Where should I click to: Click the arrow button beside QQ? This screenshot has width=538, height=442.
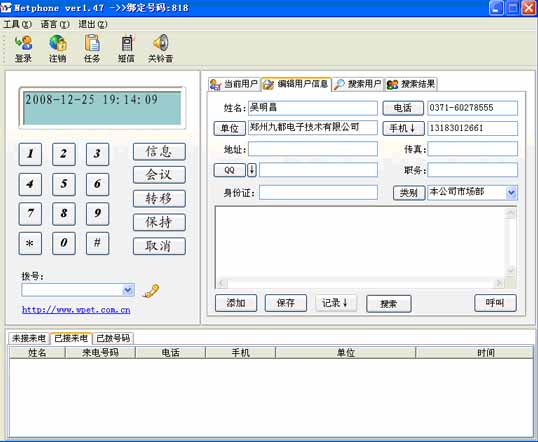252,170
